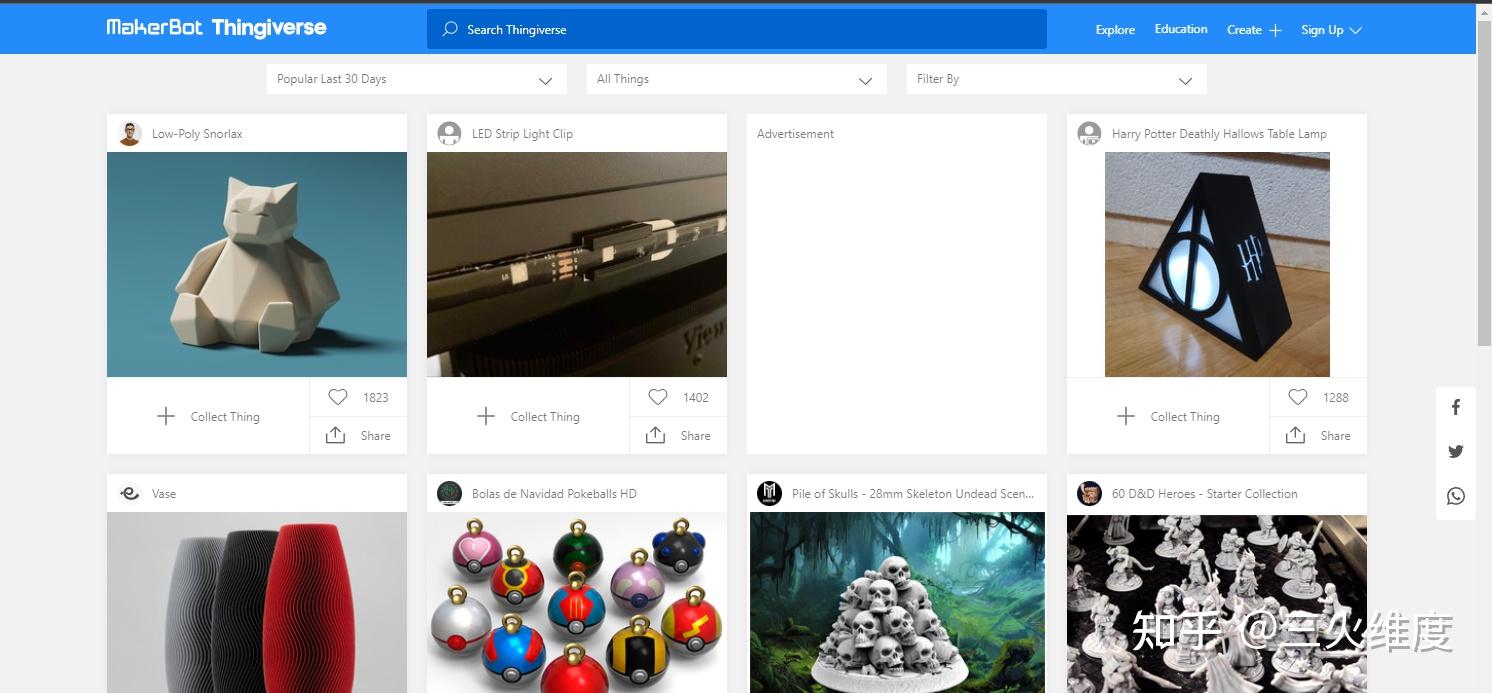Open 60 D&D Heroes Starter Collection title
This screenshot has width=1492, height=693.
pos(1205,494)
